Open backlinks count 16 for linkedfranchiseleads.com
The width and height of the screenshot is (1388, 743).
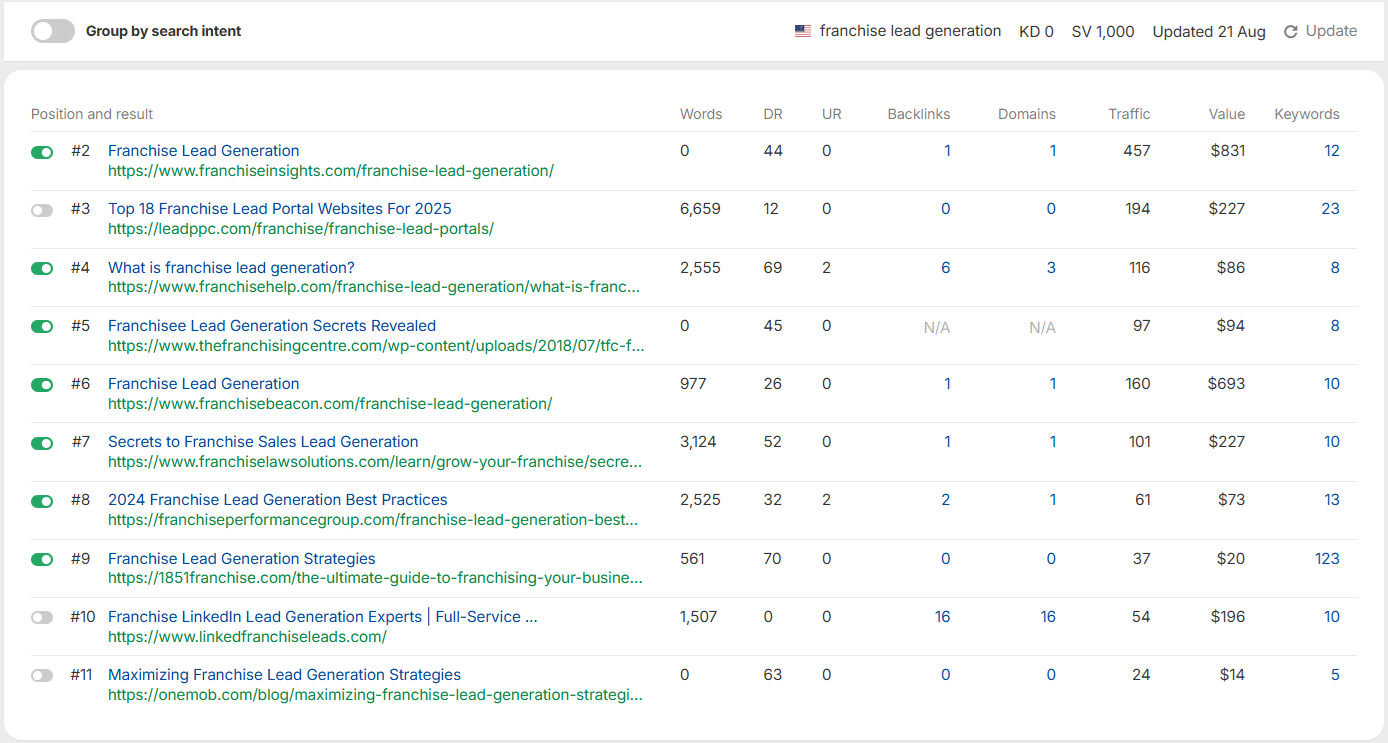tap(943, 617)
